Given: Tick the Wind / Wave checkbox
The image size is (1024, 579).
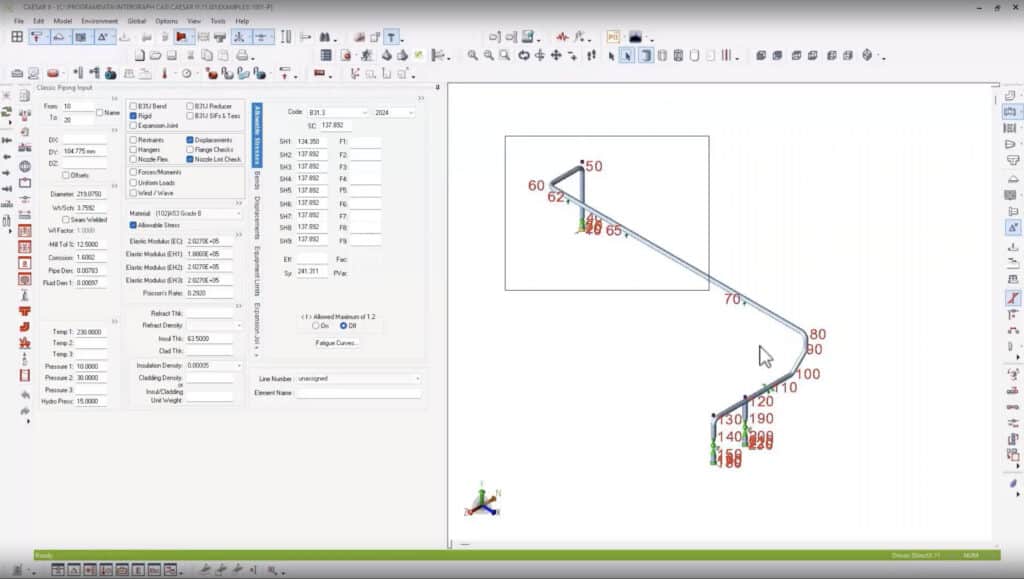Looking at the screenshot, I should (x=133, y=192).
